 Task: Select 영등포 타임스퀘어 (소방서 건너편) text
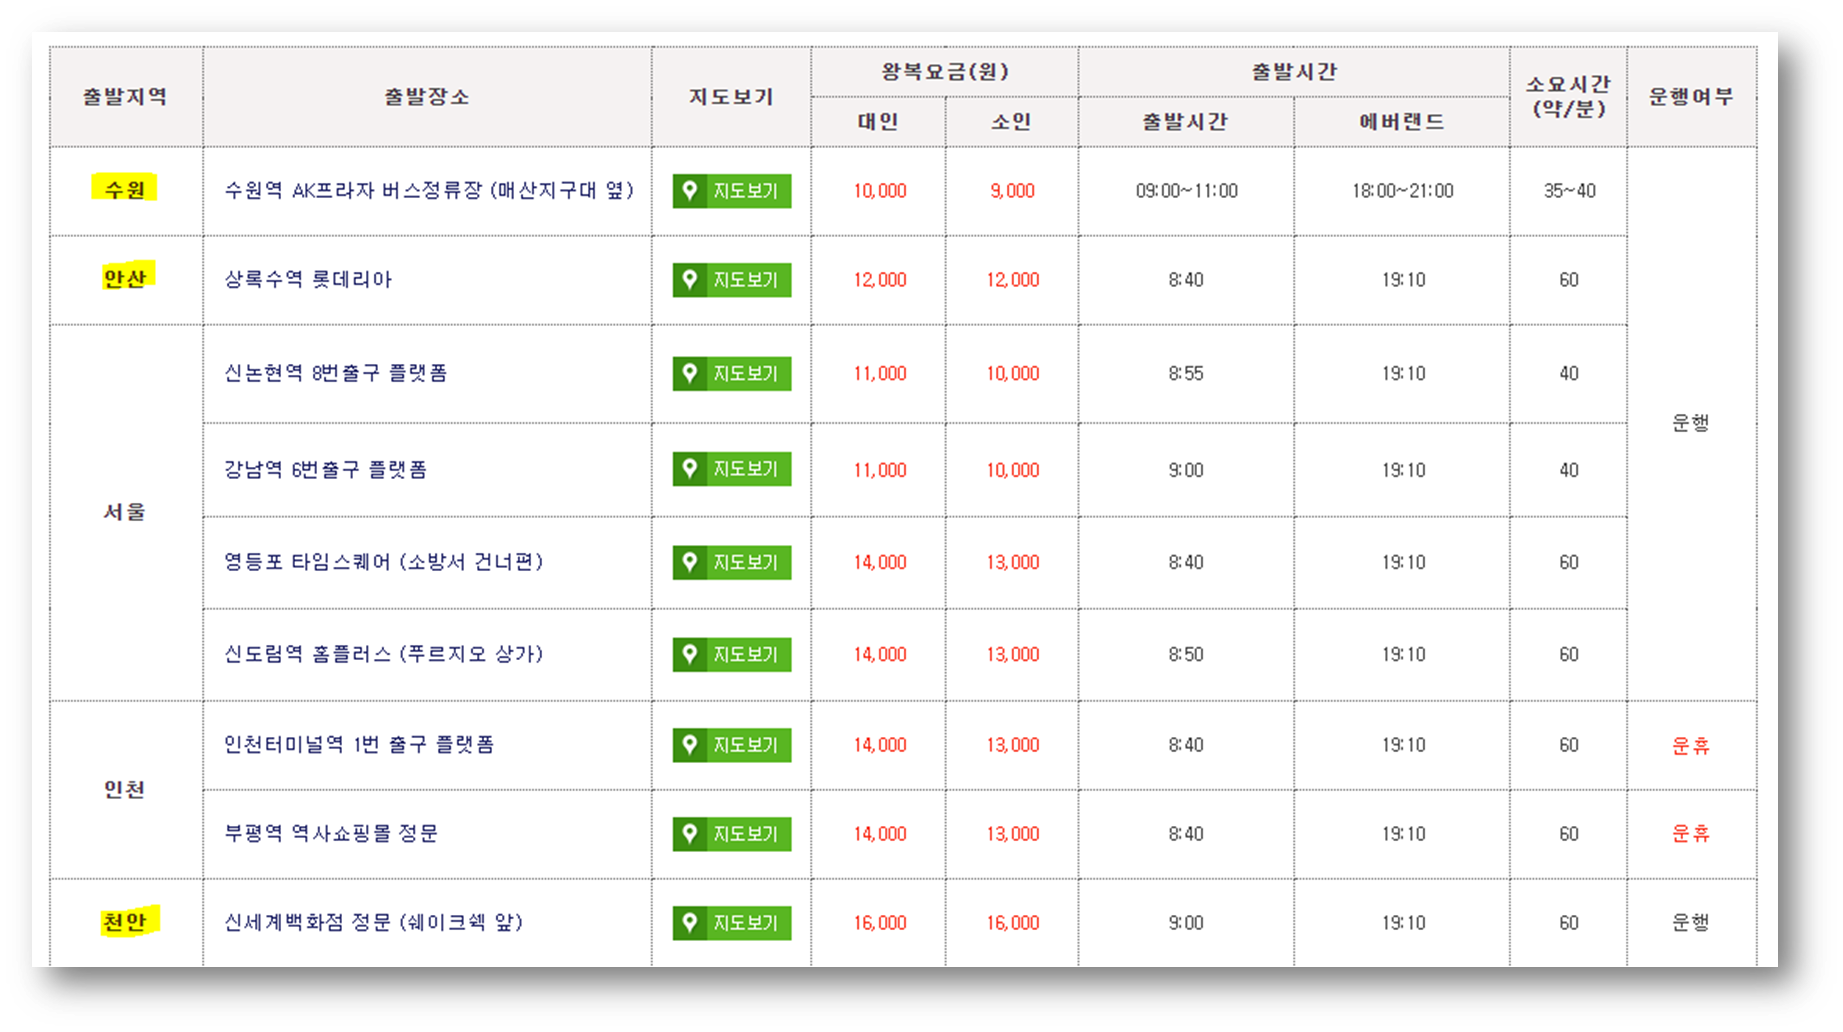tap(384, 562)
